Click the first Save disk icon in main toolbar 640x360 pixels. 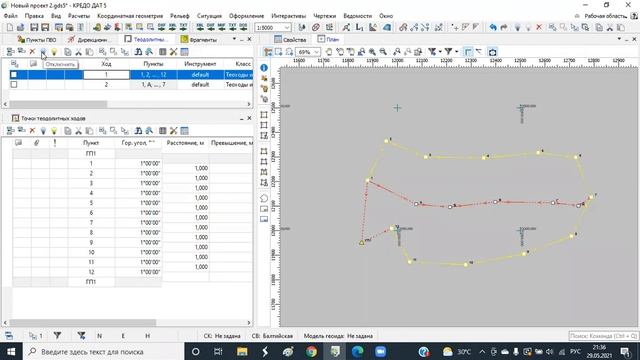pyautogui.click(x=34, y=27)
